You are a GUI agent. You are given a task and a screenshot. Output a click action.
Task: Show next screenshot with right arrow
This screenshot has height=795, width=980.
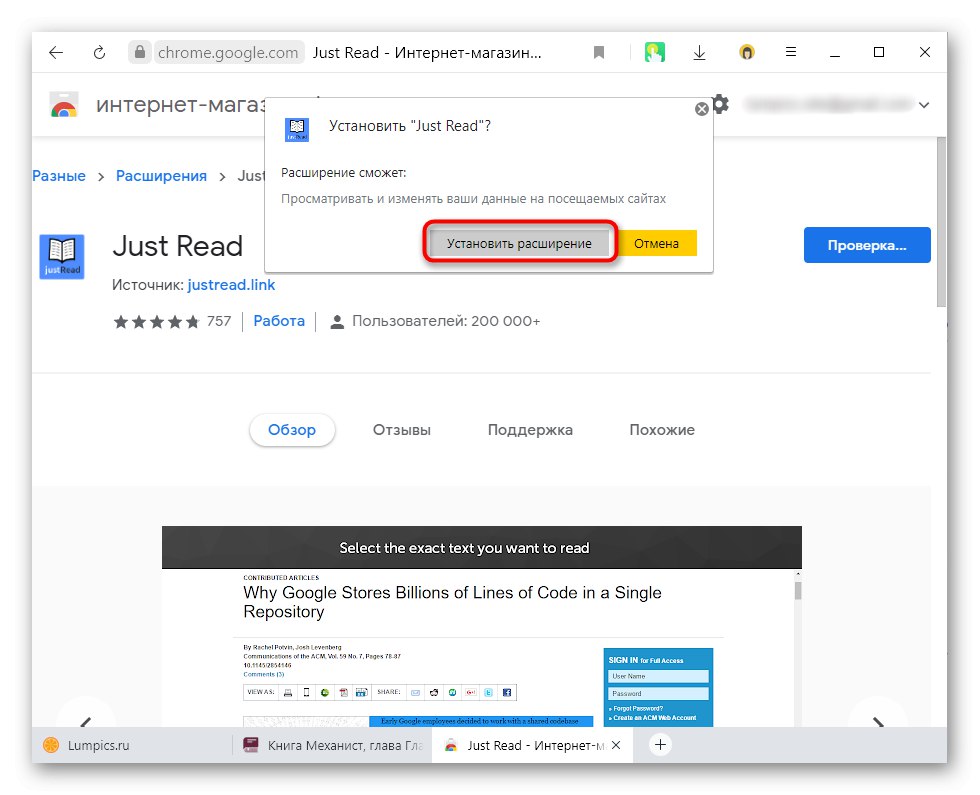tap(878, 720)
